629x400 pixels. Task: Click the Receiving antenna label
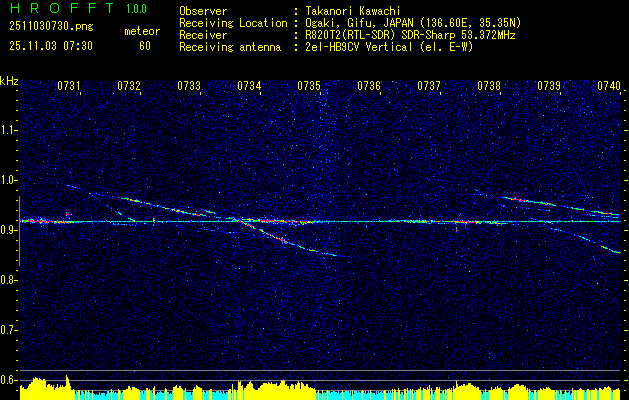[230, 47]
